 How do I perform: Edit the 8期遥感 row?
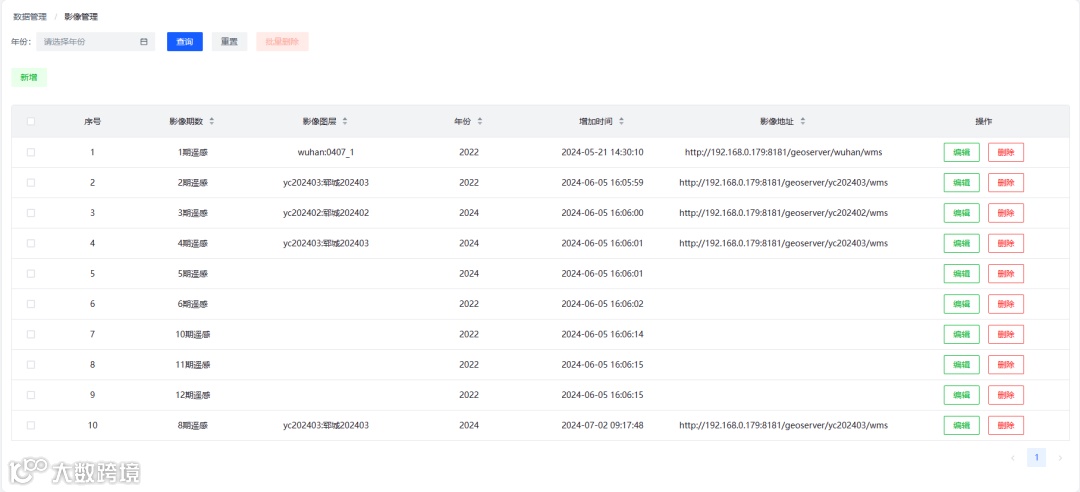(962, 425)
